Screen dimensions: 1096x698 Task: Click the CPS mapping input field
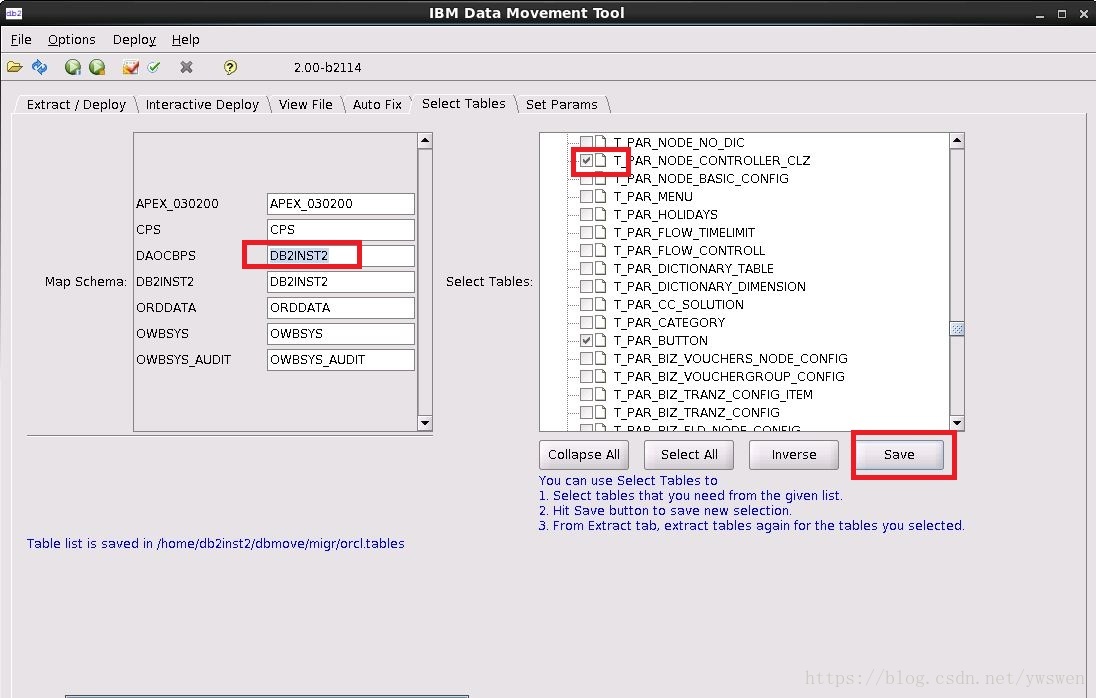click(340, 230)
